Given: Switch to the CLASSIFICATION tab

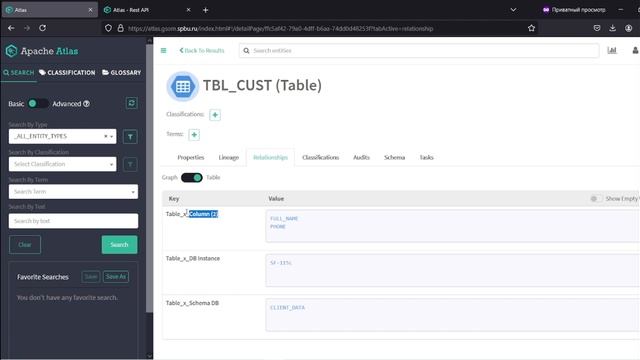Looking at the screenshot, I should (67, 73).
